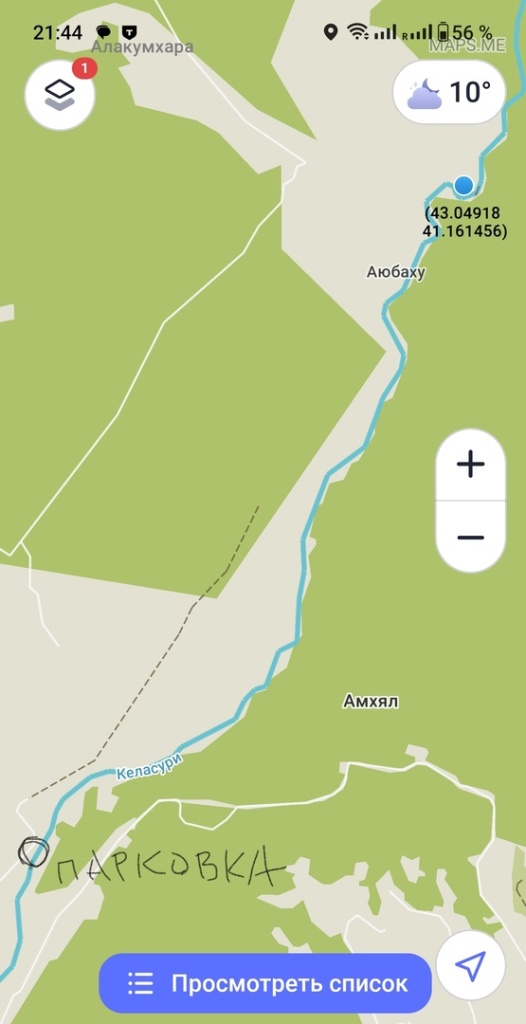Tap the Келасури river label
The image size is (526, 1024).
(x=148, y=765)
